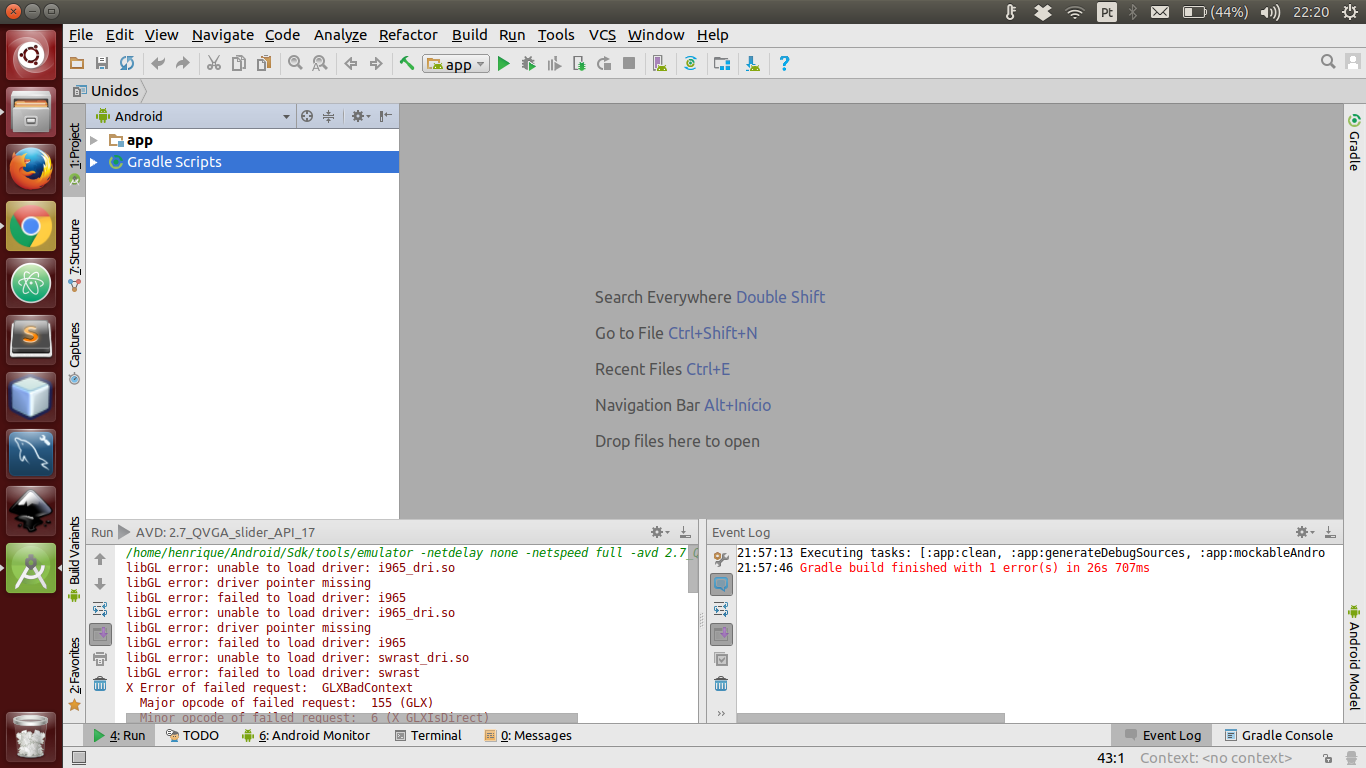Click Run console horizontal scrollbar
Screen dimensions: 1366x768
(352, 718)
